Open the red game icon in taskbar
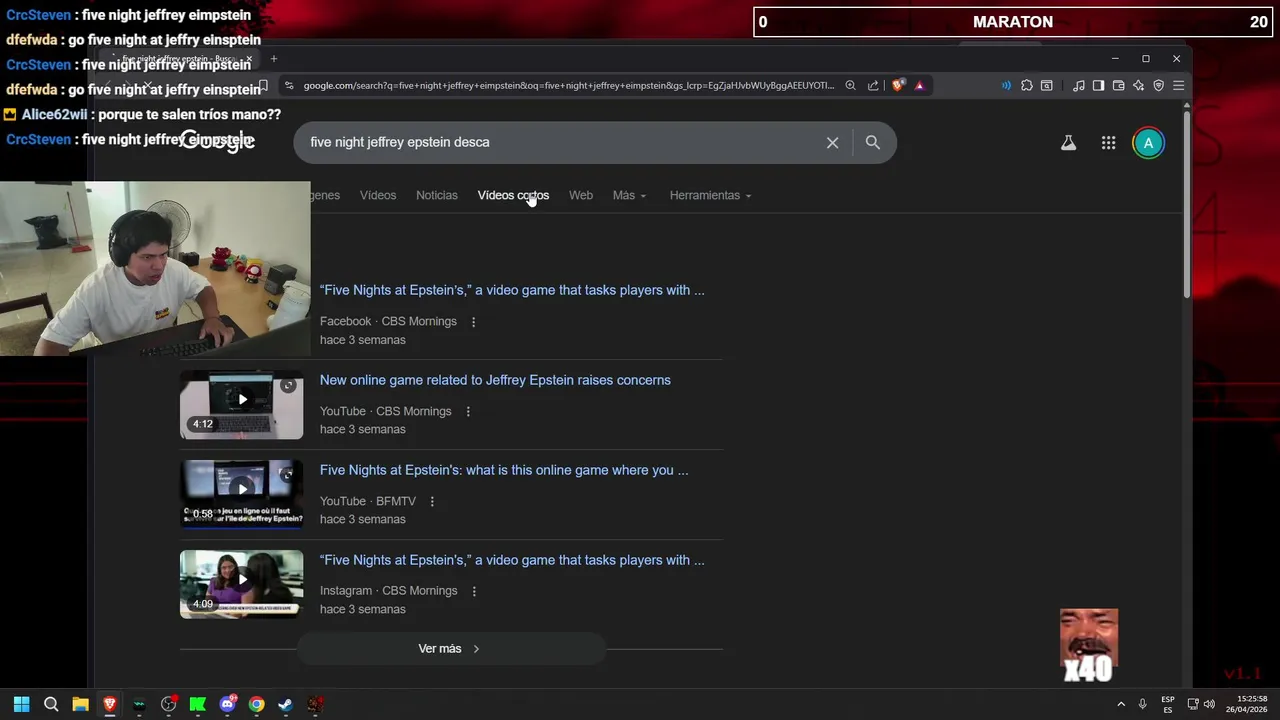Image resolution: width=1280 pixels, height=720 pixels. tap(315, 704)
